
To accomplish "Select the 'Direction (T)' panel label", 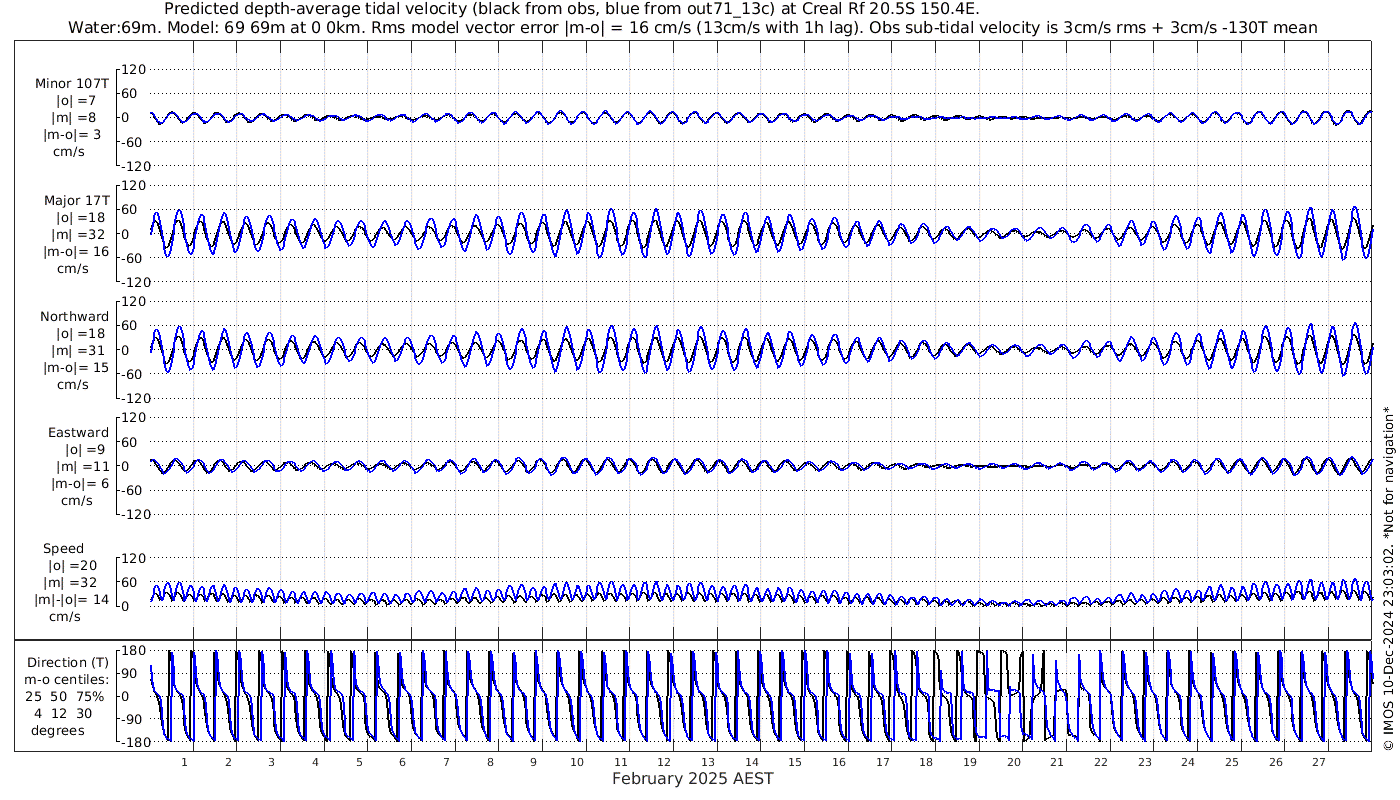I will 69,663.
